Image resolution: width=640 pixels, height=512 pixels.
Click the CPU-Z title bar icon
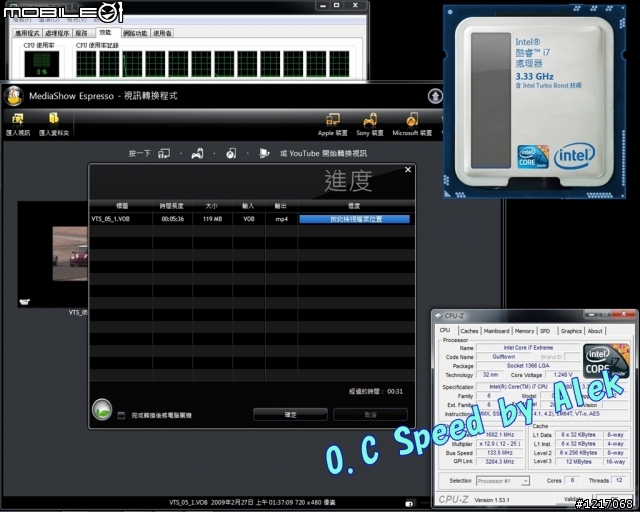tap(439, 316)
